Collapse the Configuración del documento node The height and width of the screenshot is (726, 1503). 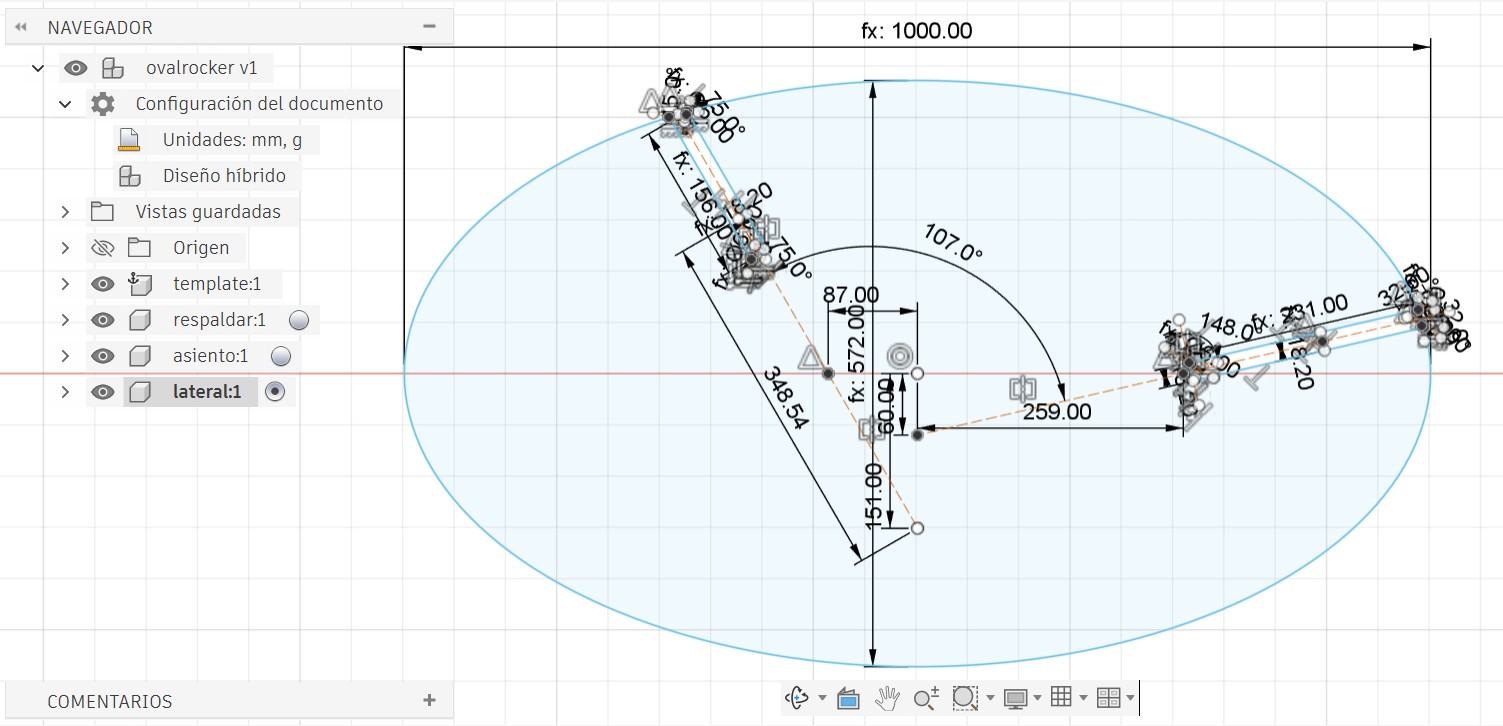click(65, 104)
